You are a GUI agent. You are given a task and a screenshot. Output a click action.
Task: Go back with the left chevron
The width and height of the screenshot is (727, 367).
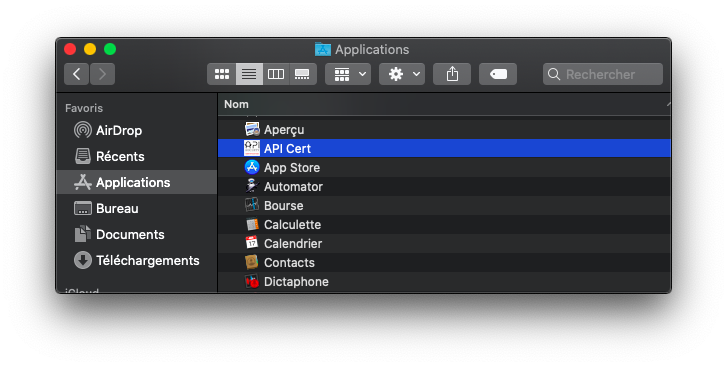click(77, 74)
